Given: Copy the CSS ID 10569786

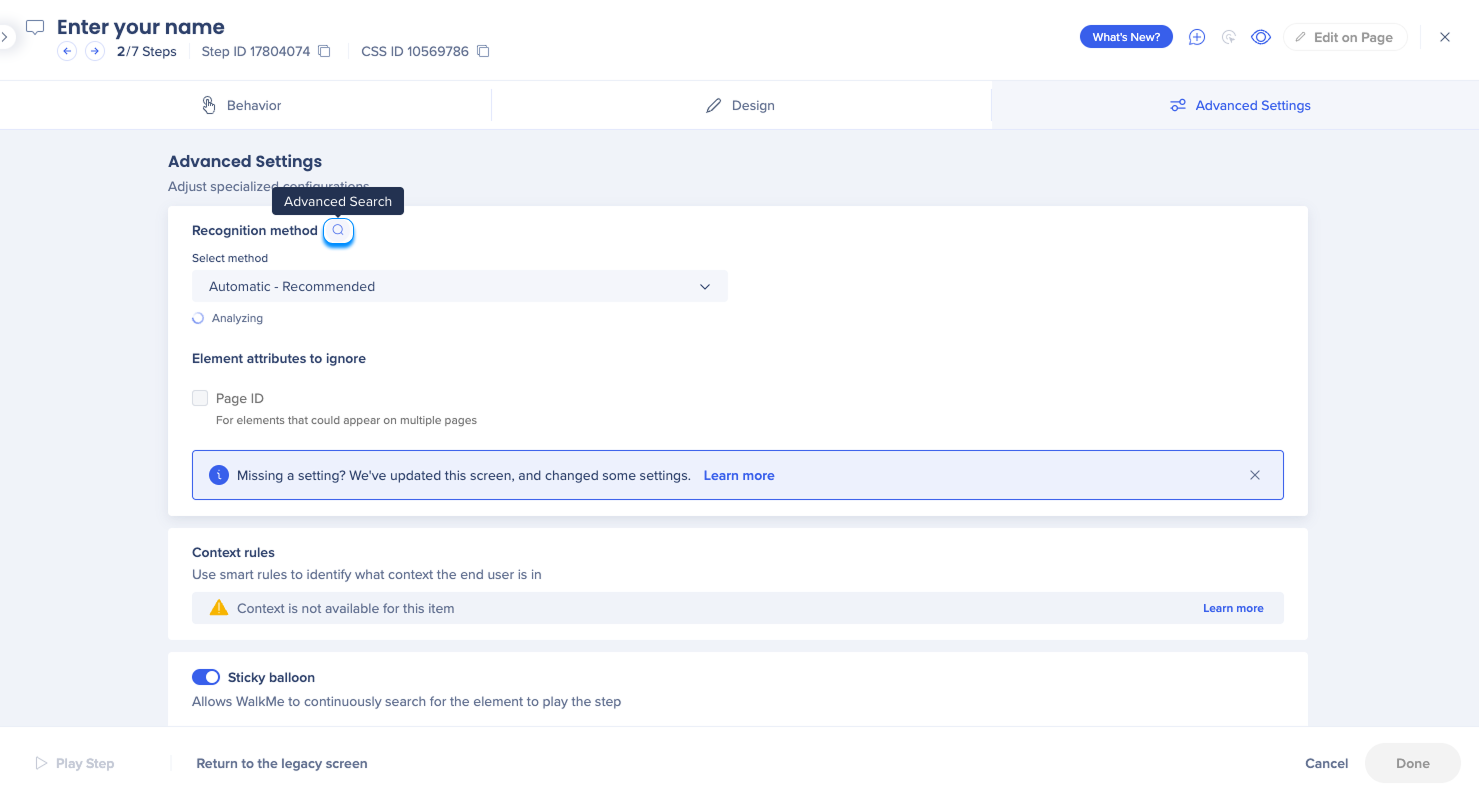Looking at the screenshot, I should click(x=483, y=51).
